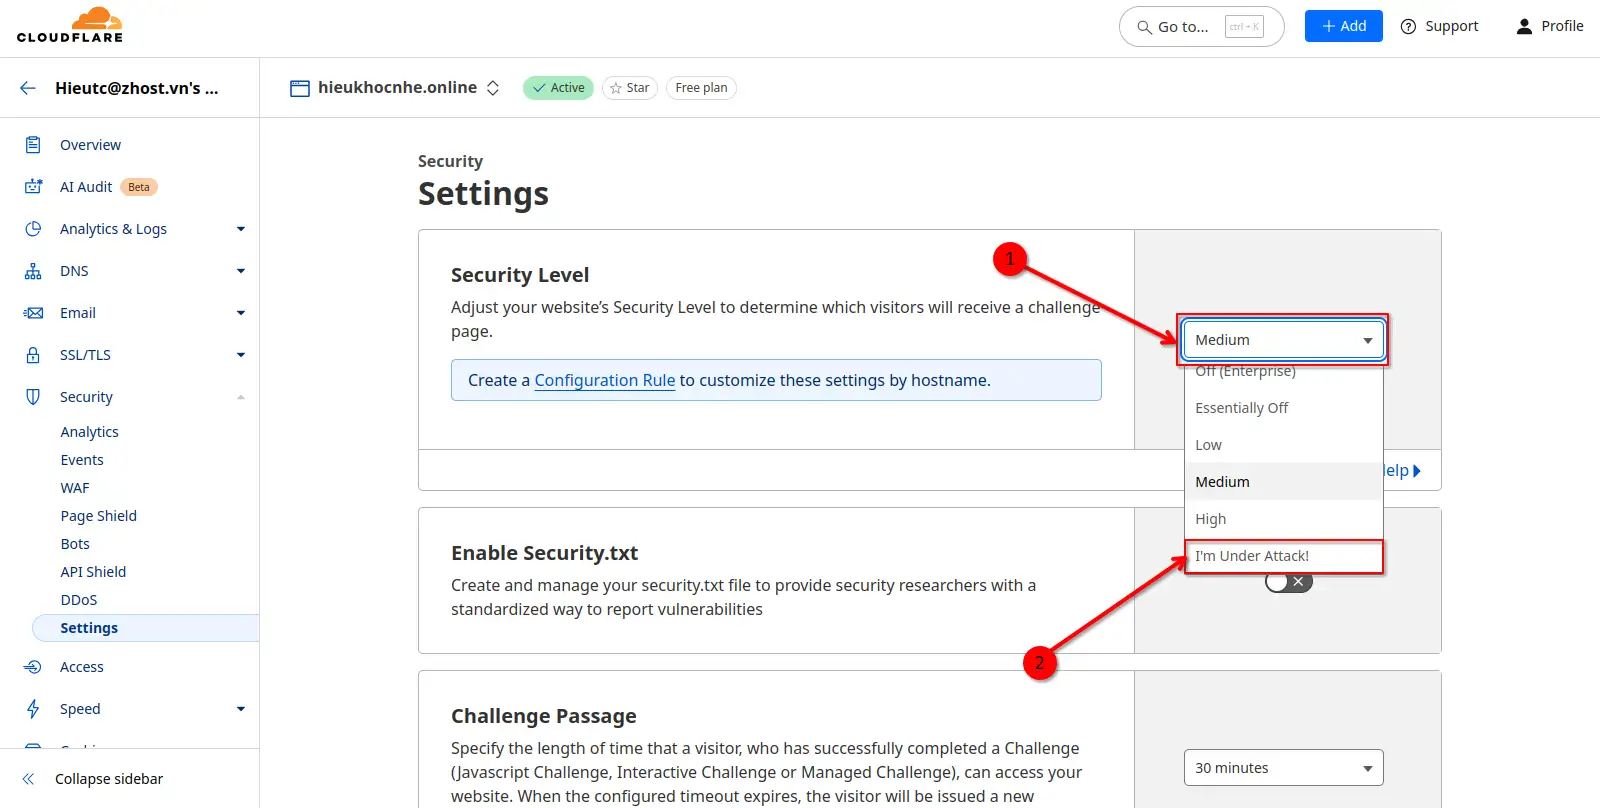Click the Access sidebar icon
This screenshot has width=1600, height=808.
coord(33,667)
